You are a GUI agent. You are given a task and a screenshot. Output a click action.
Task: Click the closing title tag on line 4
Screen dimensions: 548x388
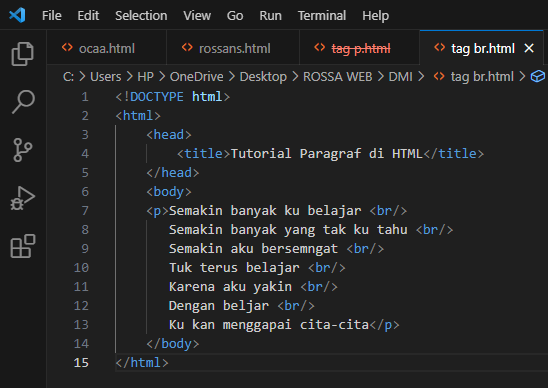(454, 154)
